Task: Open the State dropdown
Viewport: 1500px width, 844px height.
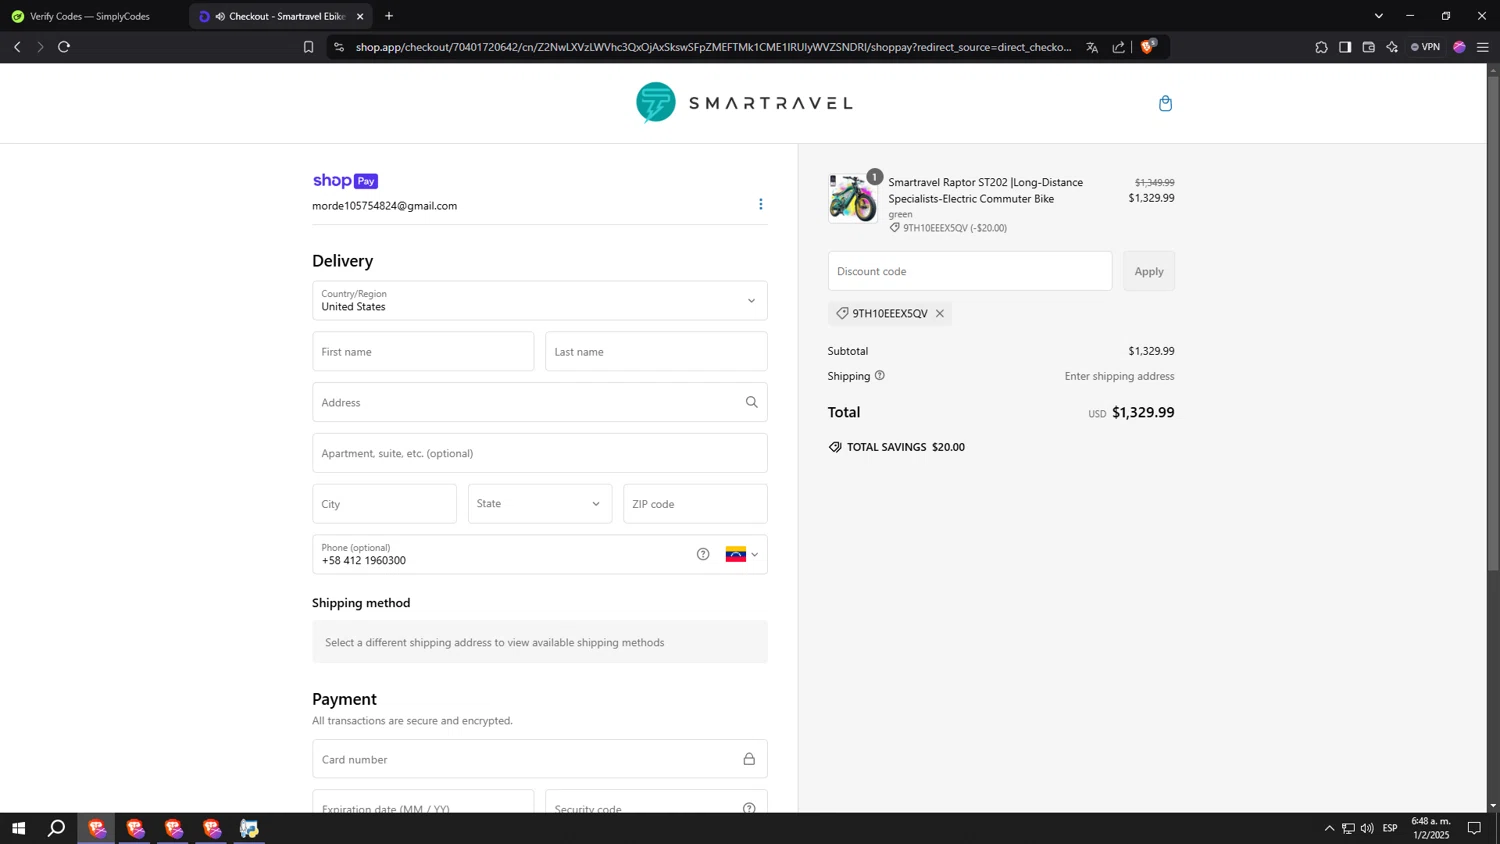Action: click(x=539, y=504)
